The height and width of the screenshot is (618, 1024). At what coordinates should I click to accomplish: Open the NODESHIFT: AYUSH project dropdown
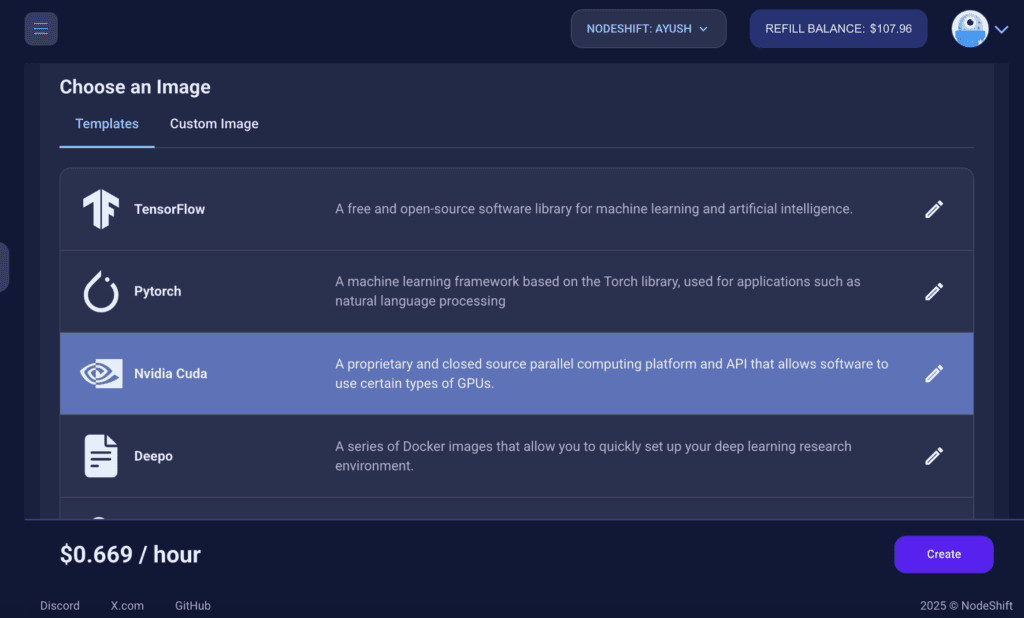coord(648,29)
